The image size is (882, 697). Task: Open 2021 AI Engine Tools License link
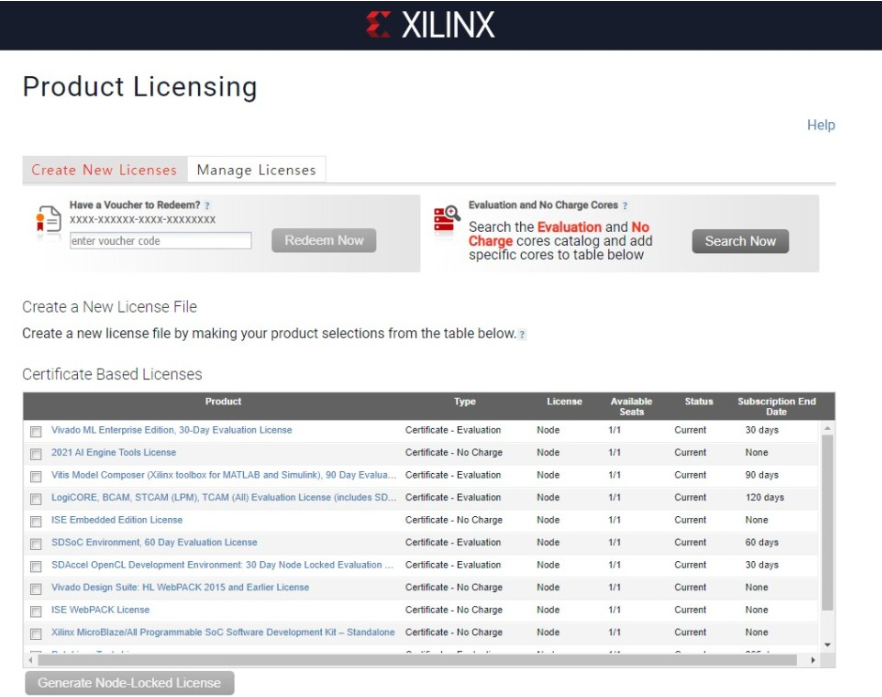[x=114, y=452]
